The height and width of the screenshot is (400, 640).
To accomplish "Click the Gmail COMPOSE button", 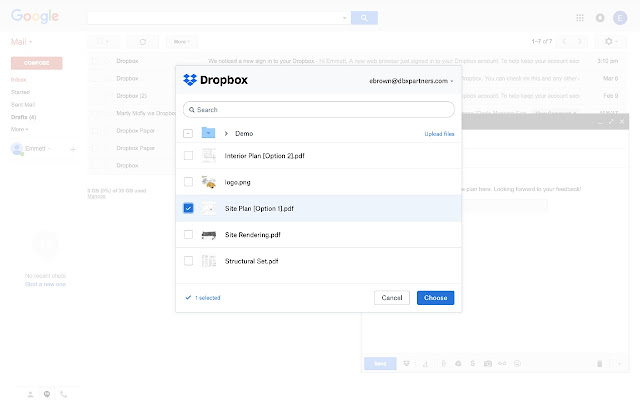I will [x=37, y=63].
